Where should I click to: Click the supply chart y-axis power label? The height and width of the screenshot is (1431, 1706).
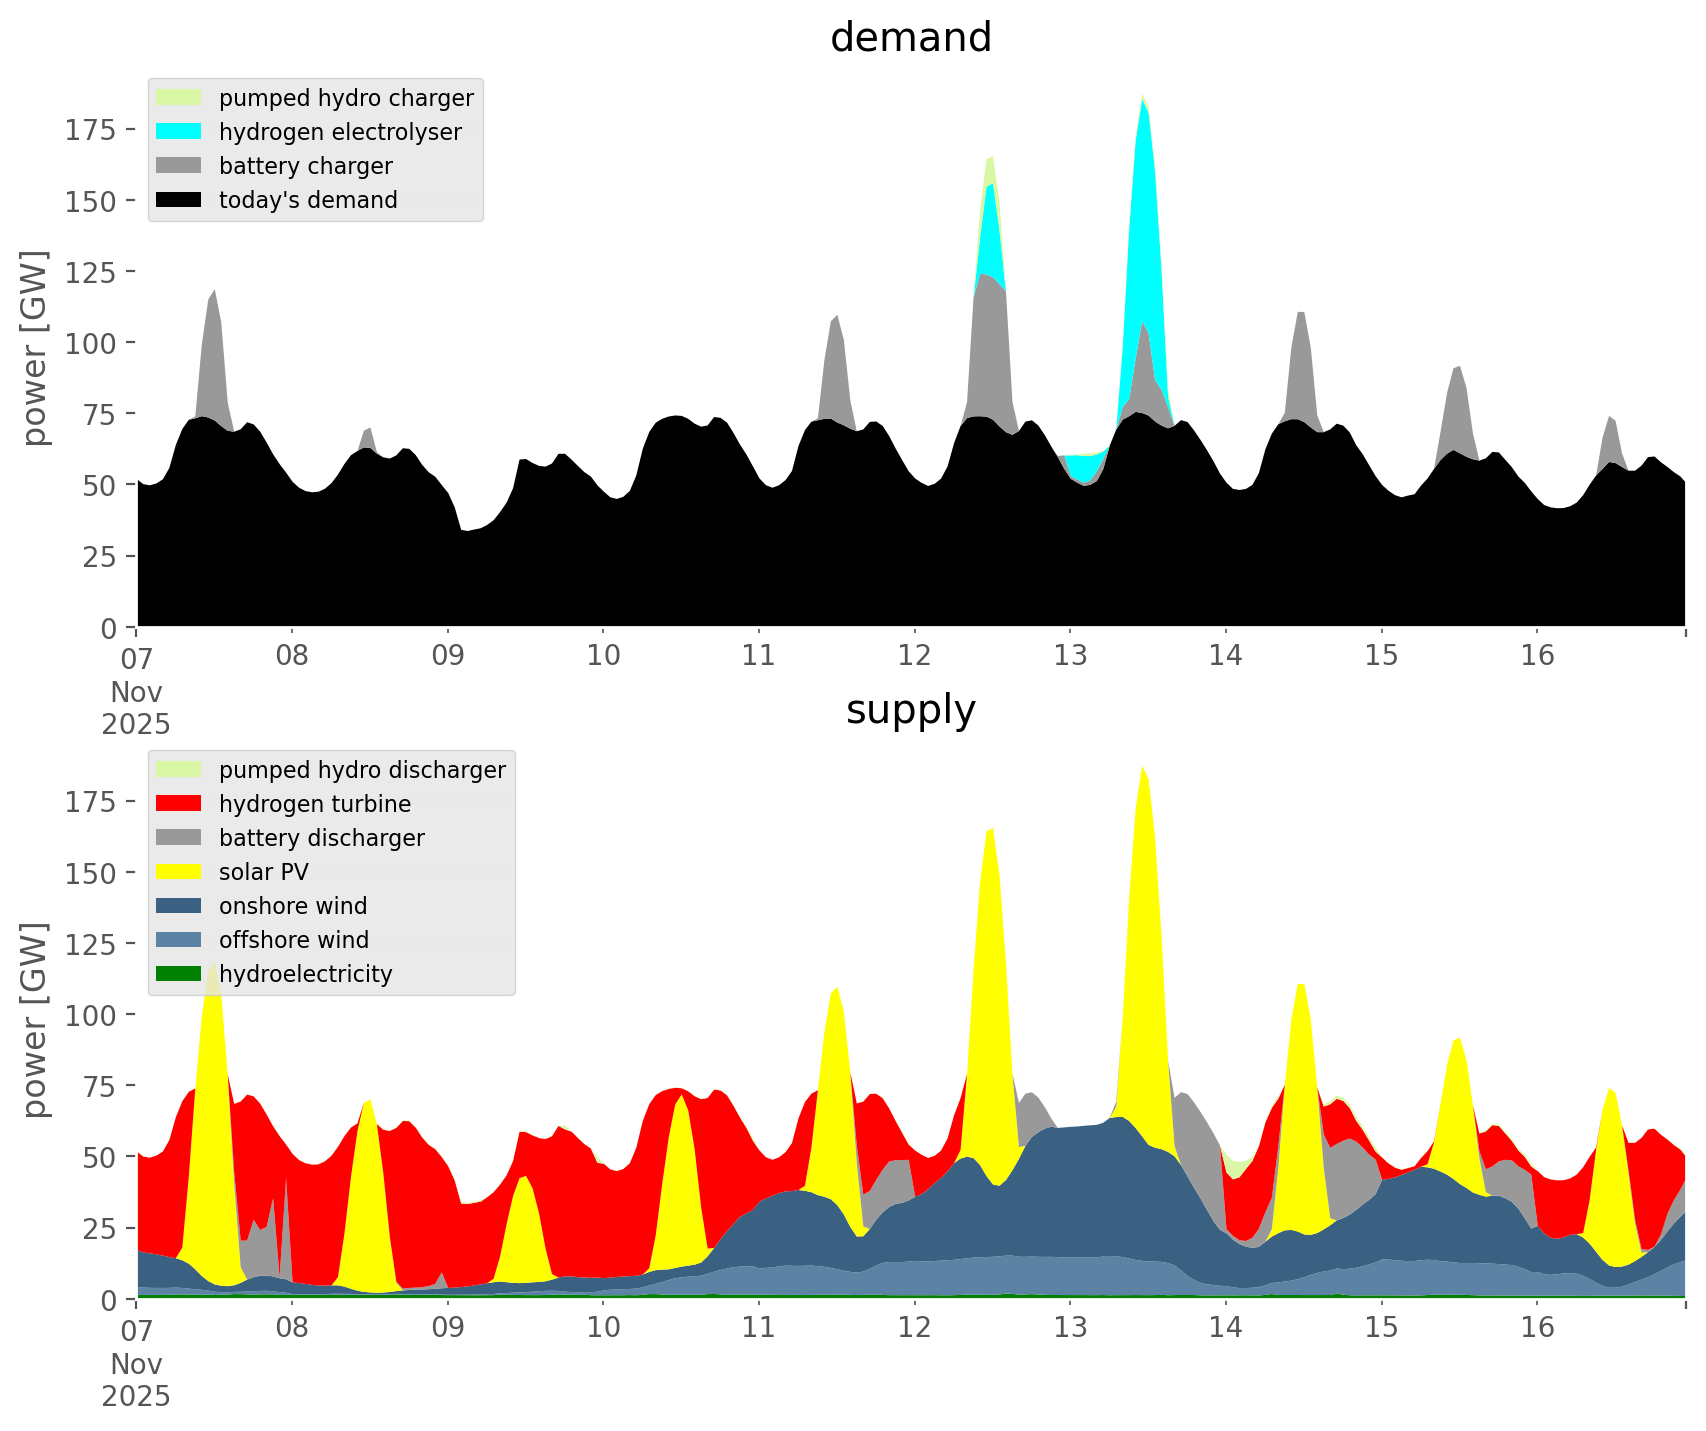[x=35, y=1020]
